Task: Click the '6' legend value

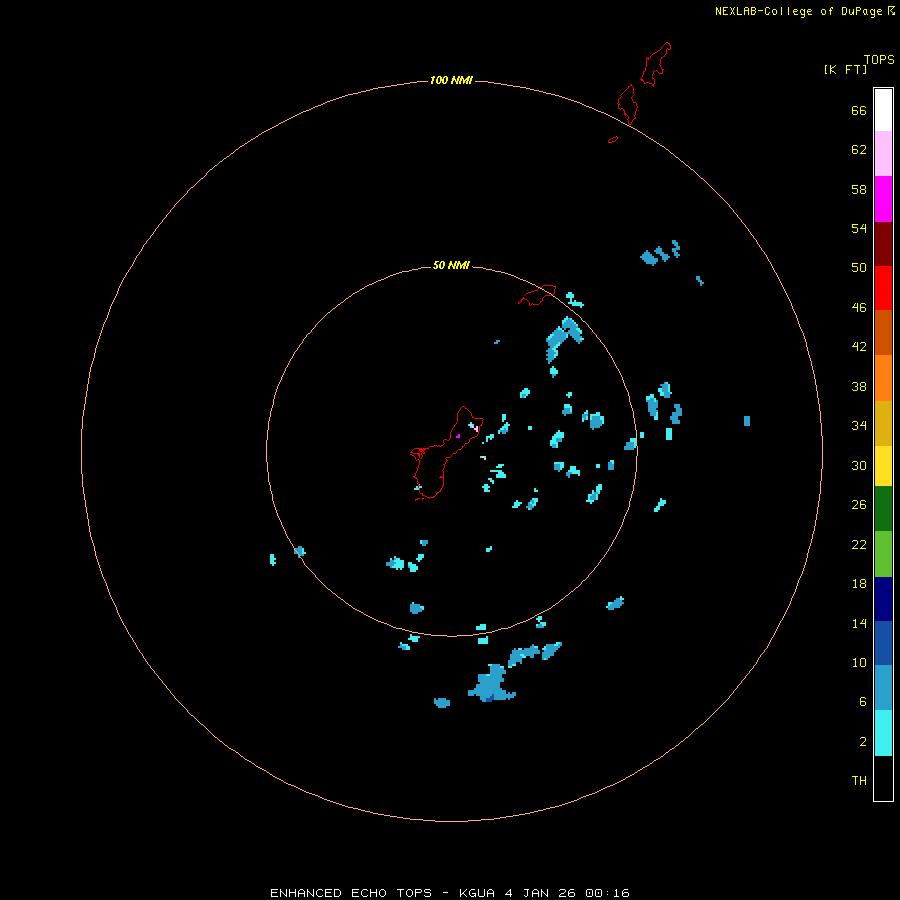Action: coord(863,702)
